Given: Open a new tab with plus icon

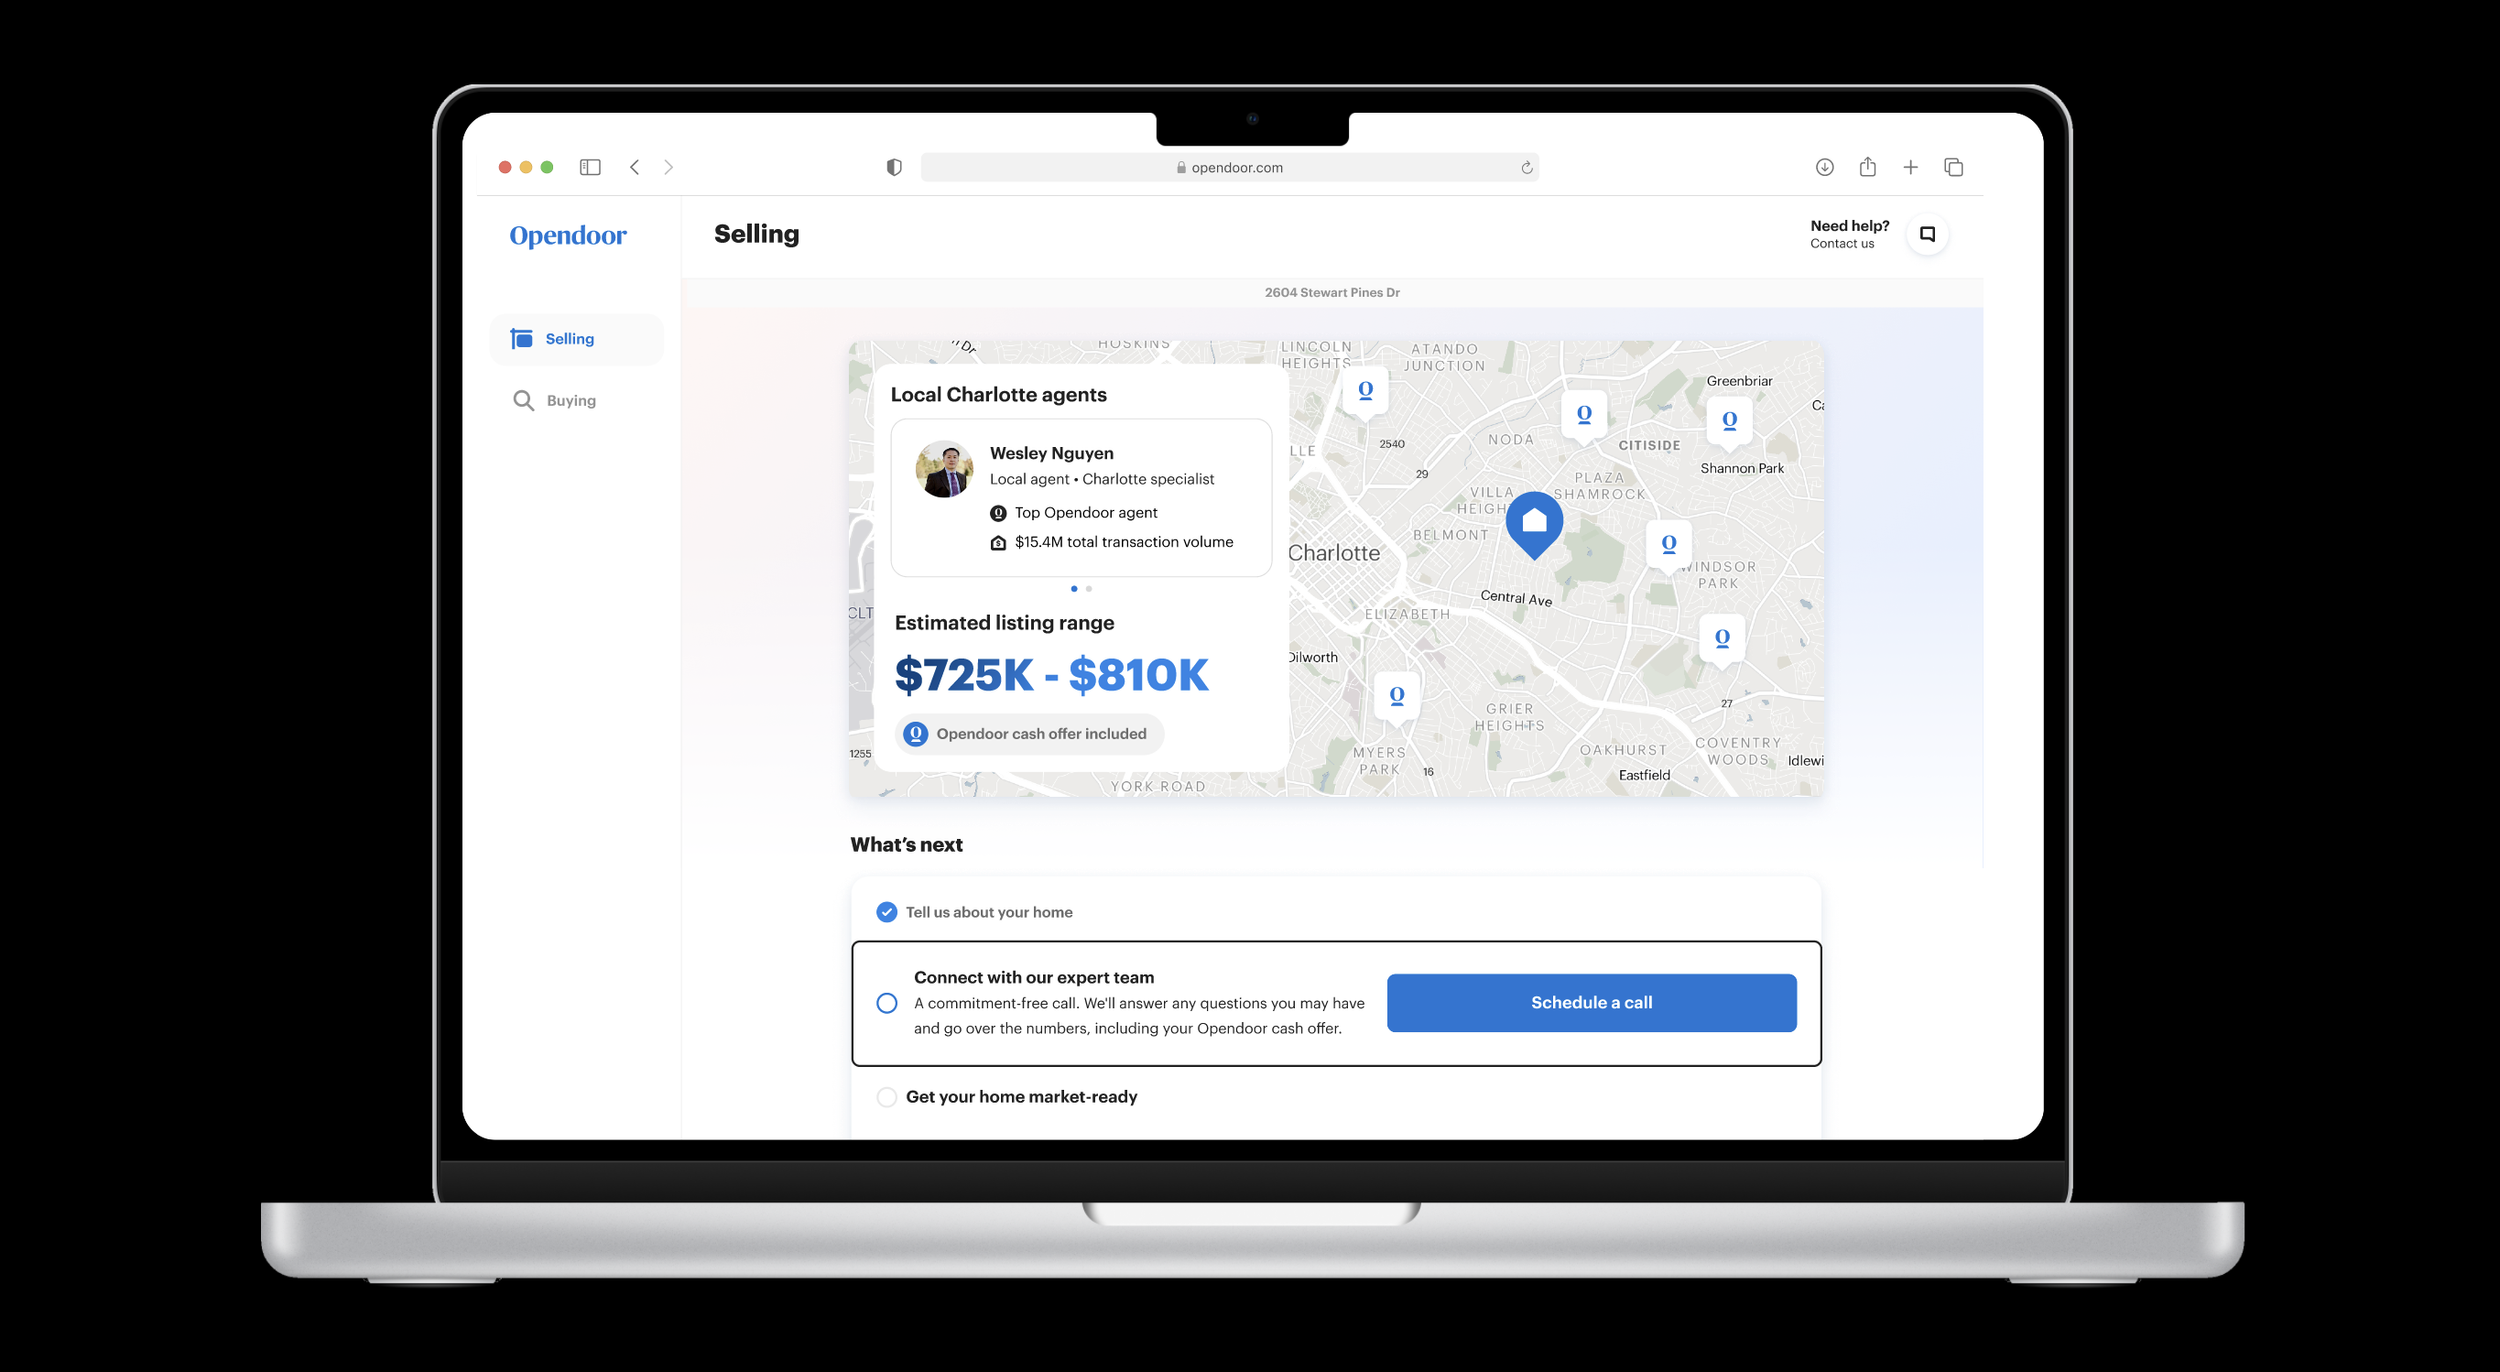Looking at the screenshot, I should [x=1910, y=167].
